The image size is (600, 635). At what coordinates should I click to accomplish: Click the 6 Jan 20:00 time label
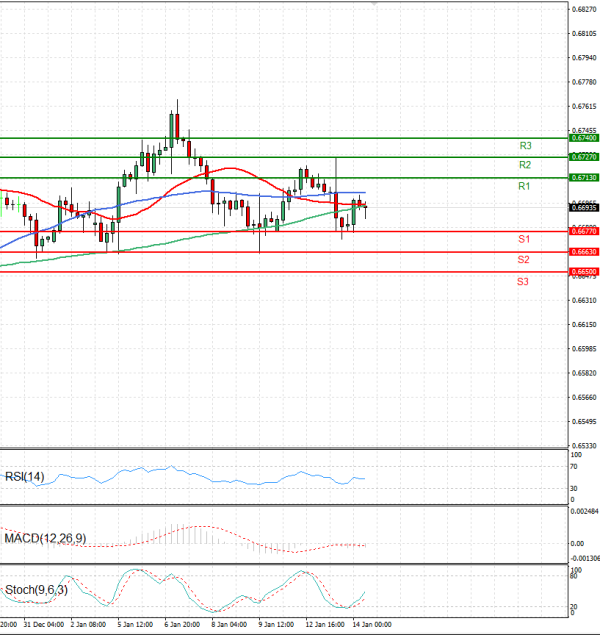tap(181, 625)
